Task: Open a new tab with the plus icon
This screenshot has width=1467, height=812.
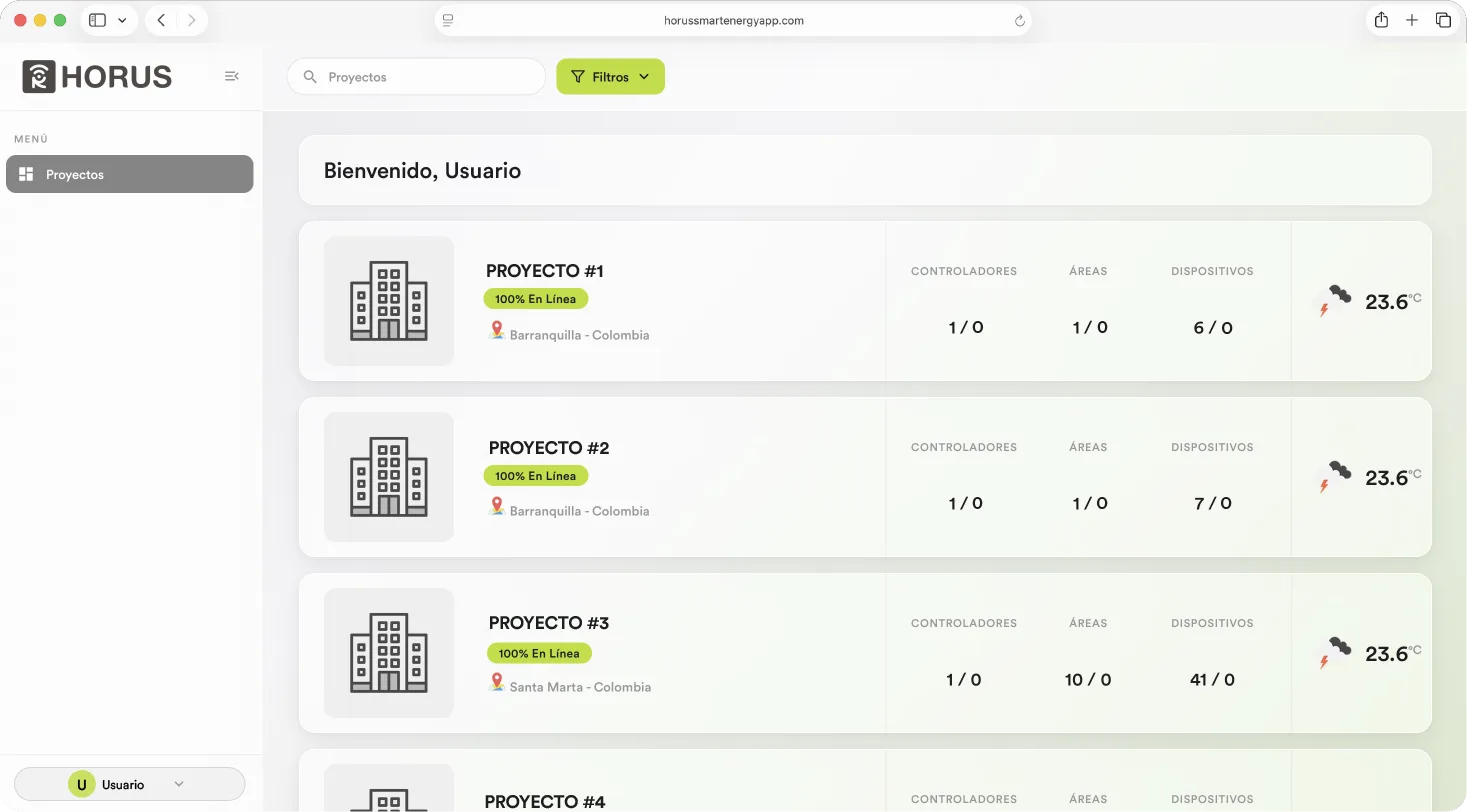Action: tap(1412, 20)
